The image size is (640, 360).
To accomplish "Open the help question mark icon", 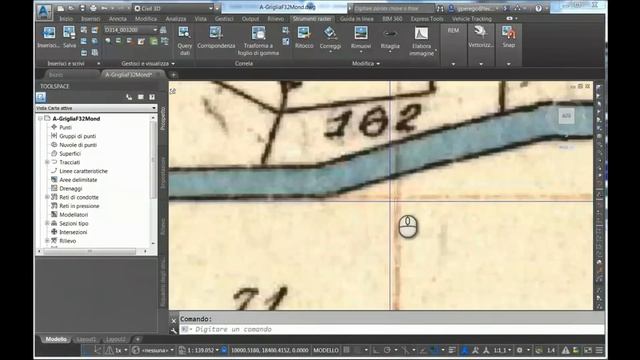I will click(x=539, y=8).
